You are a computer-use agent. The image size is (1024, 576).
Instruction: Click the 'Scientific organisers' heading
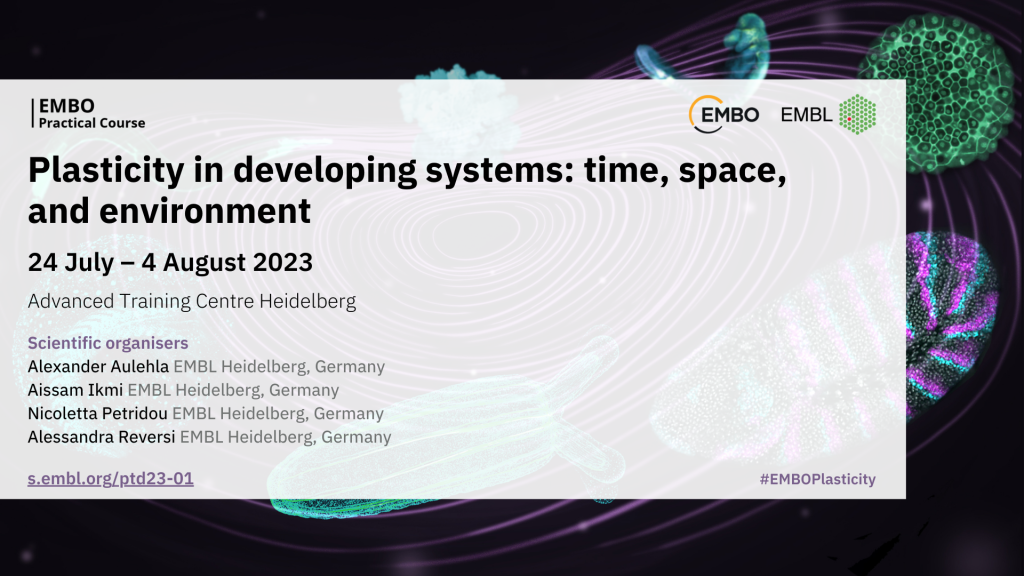click(x=108, y=343)
